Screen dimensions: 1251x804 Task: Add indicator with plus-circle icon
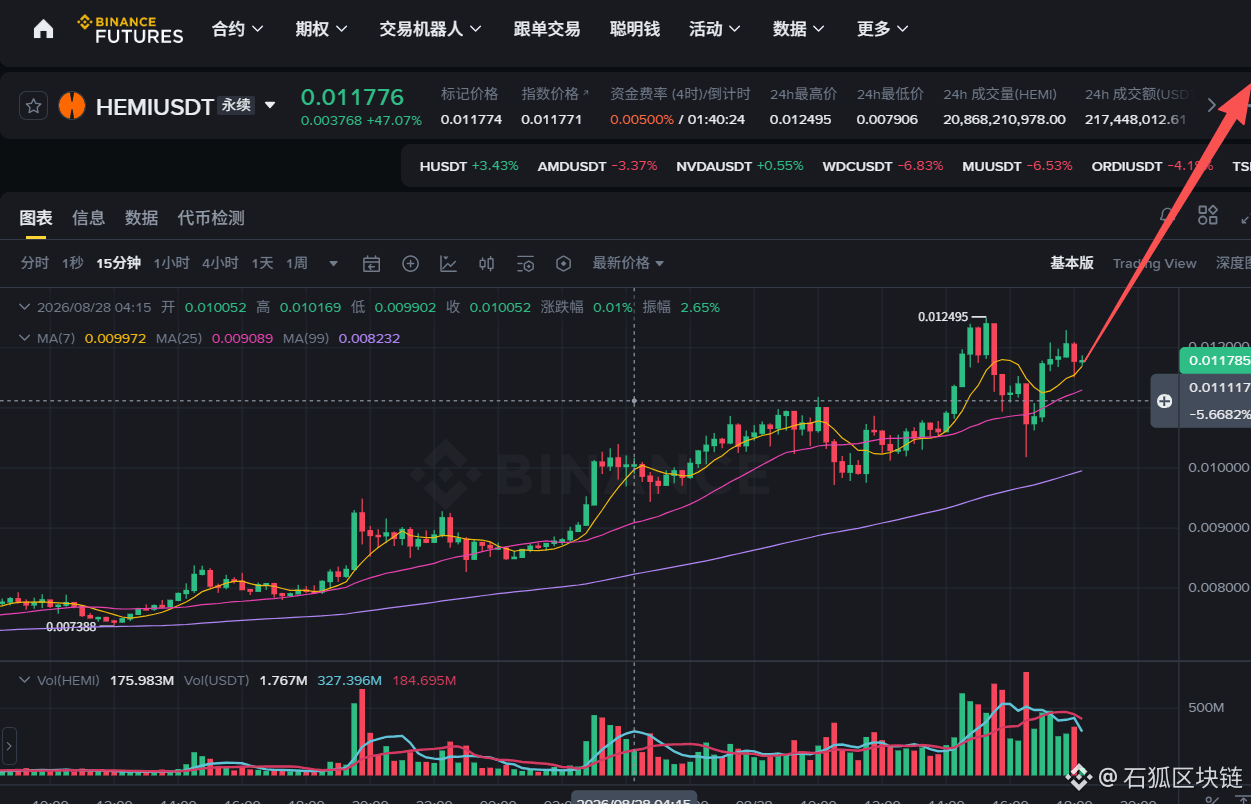point(410,263)
